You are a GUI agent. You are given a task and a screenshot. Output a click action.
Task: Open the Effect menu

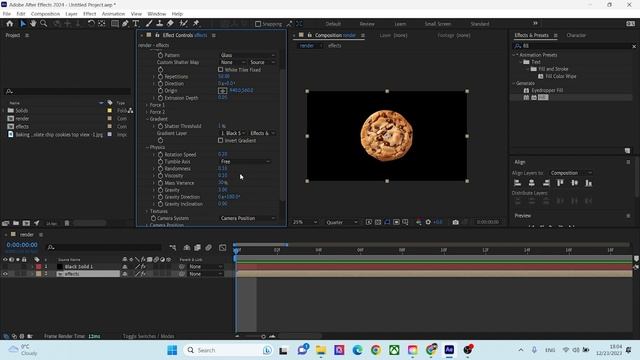89,14
